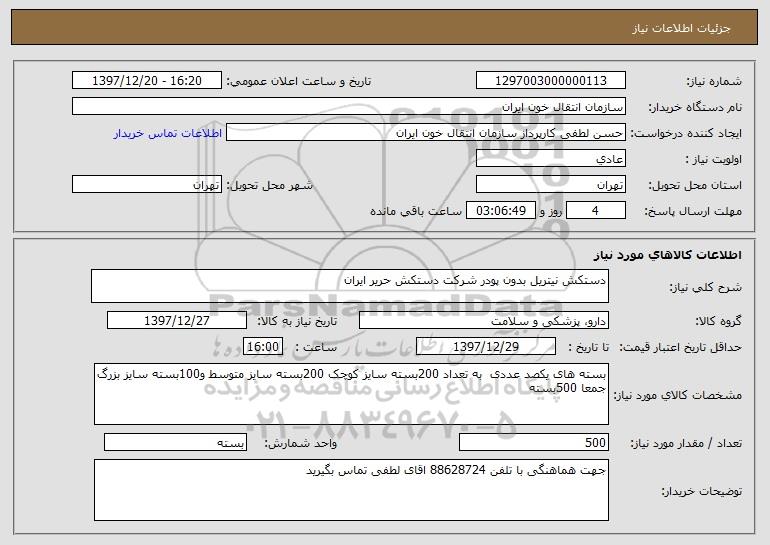Click the label شرح کلی نیاز
This screenshot has height=545, width=770.
(x=706, y=287)
